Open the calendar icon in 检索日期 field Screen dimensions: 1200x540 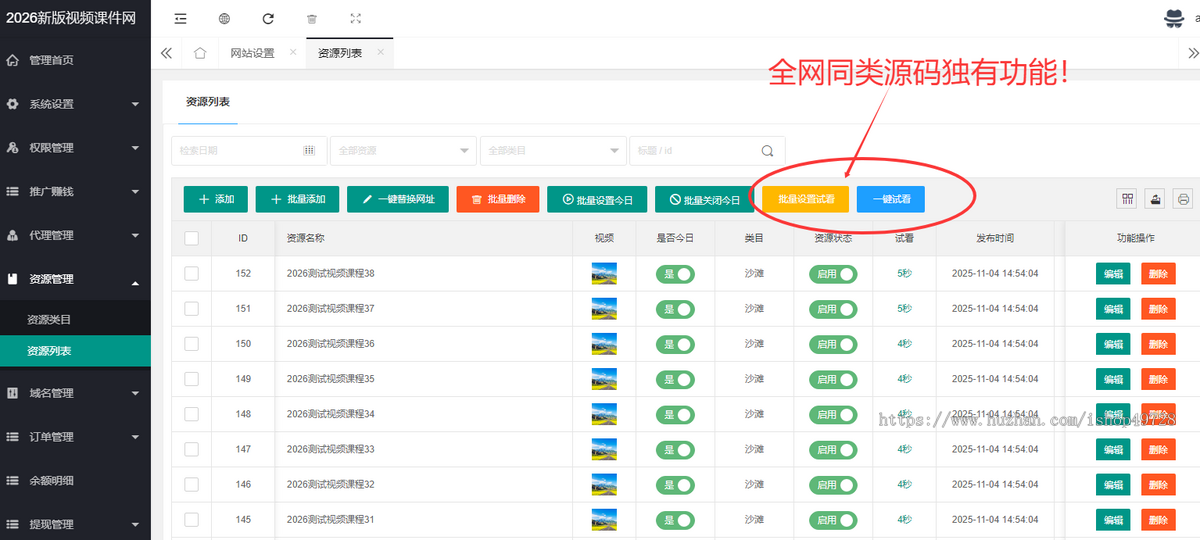click(x=309, y=150)
